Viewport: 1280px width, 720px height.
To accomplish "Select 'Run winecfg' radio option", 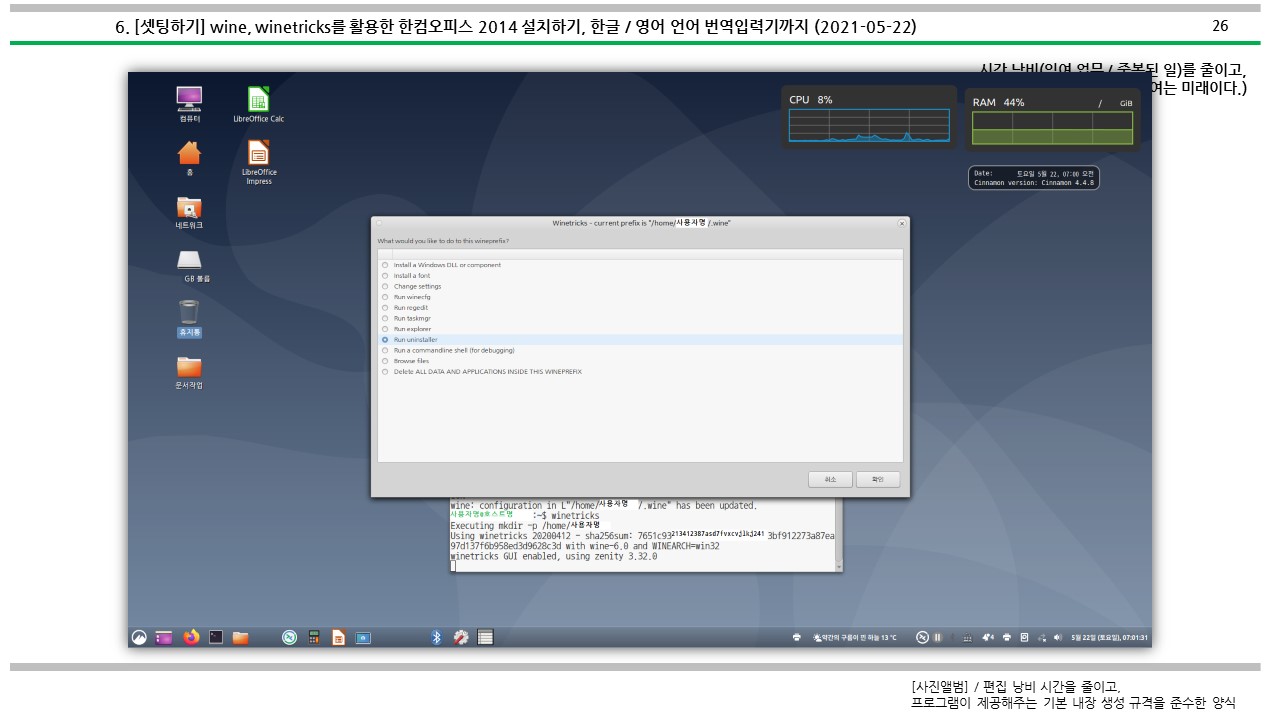I will (x=385, y=297).
